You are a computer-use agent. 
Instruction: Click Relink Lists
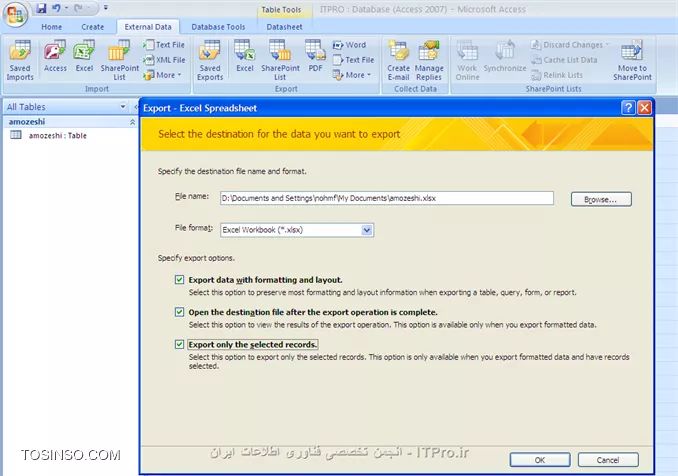coord(557,75)
